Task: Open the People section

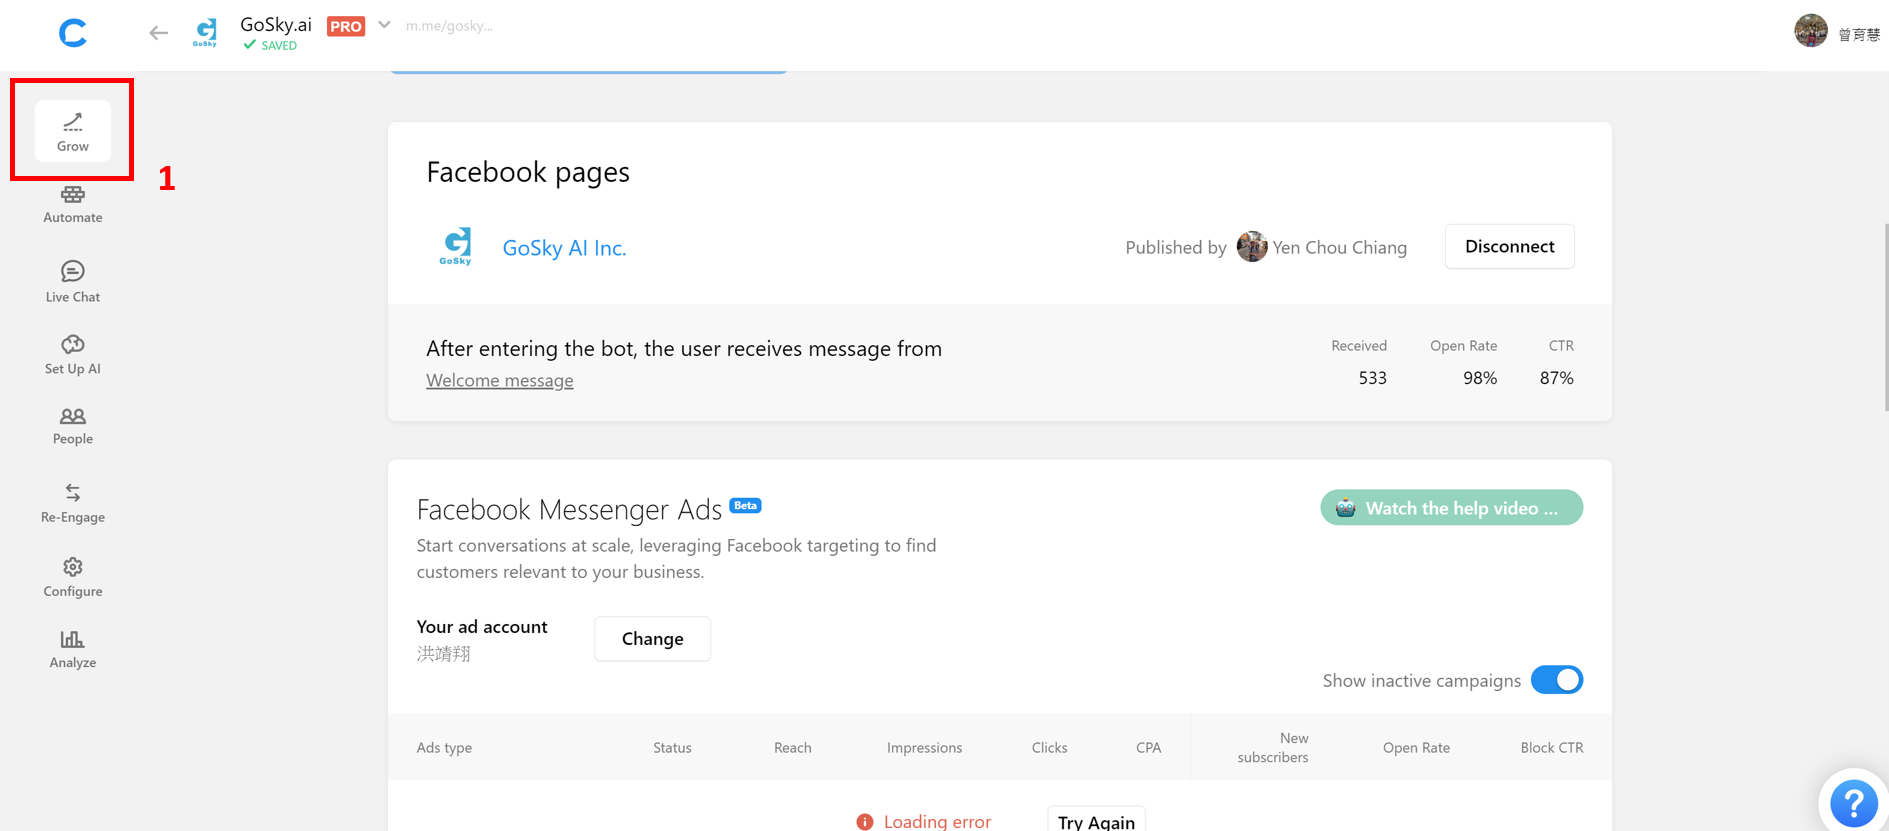Action: pyautogui.click(x=72, y=426)
